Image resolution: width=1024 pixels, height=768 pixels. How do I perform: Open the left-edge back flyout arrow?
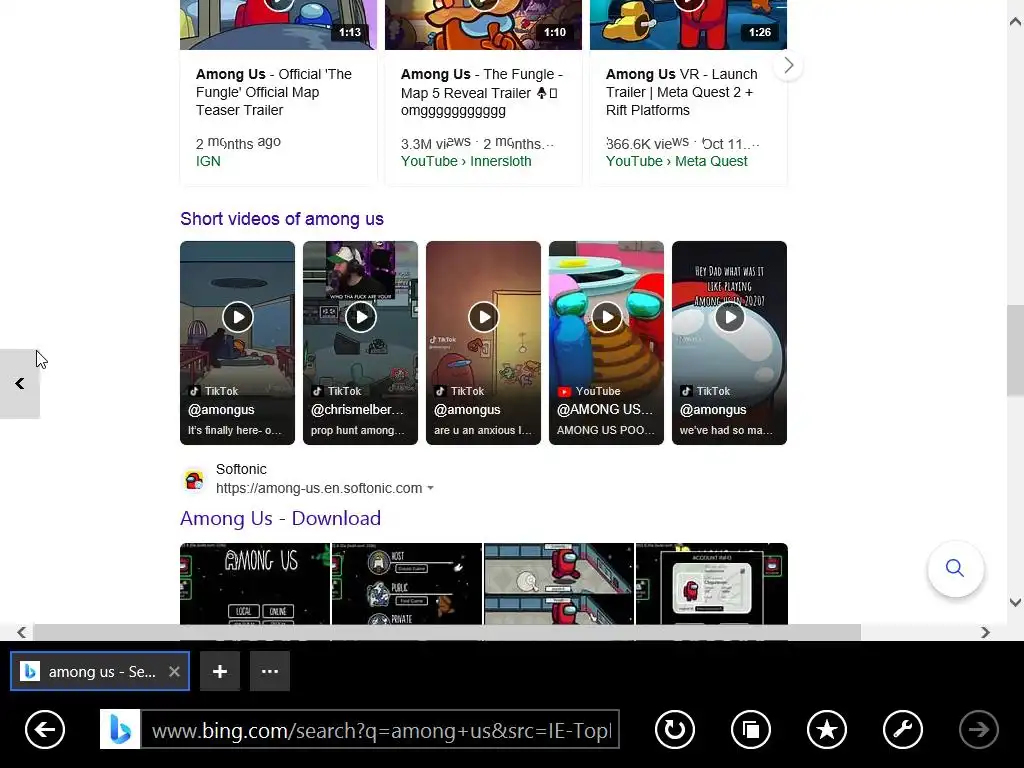tap(20, 384)
